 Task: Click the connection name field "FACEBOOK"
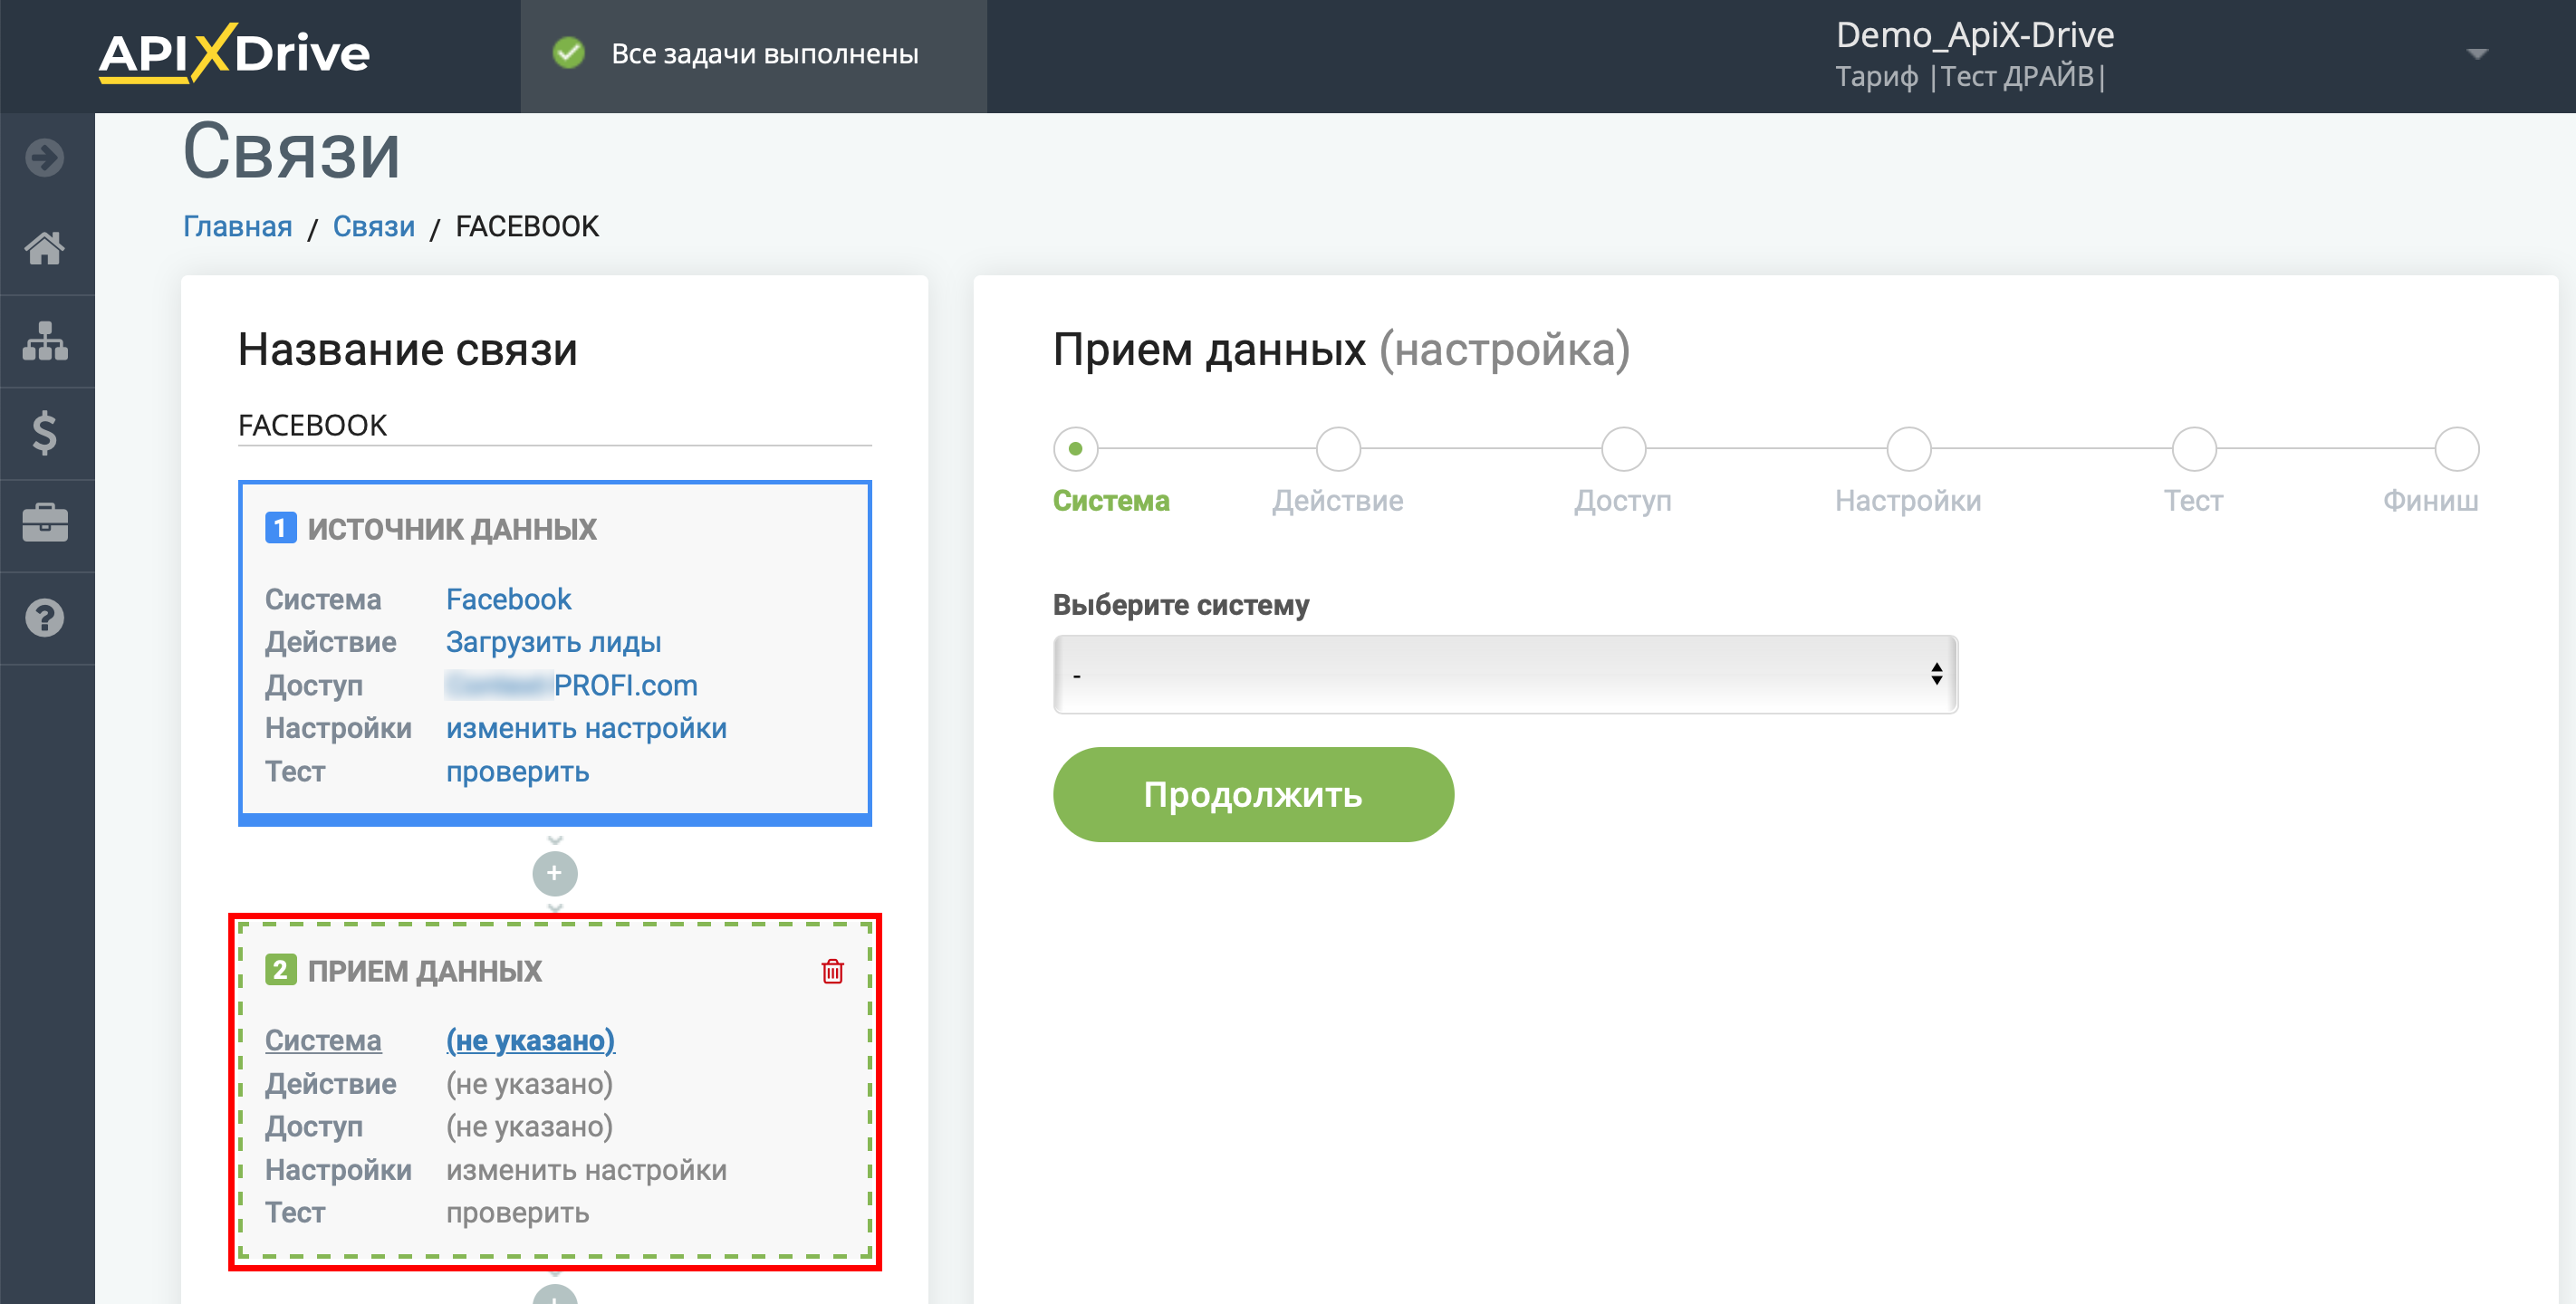pos(555,425)
